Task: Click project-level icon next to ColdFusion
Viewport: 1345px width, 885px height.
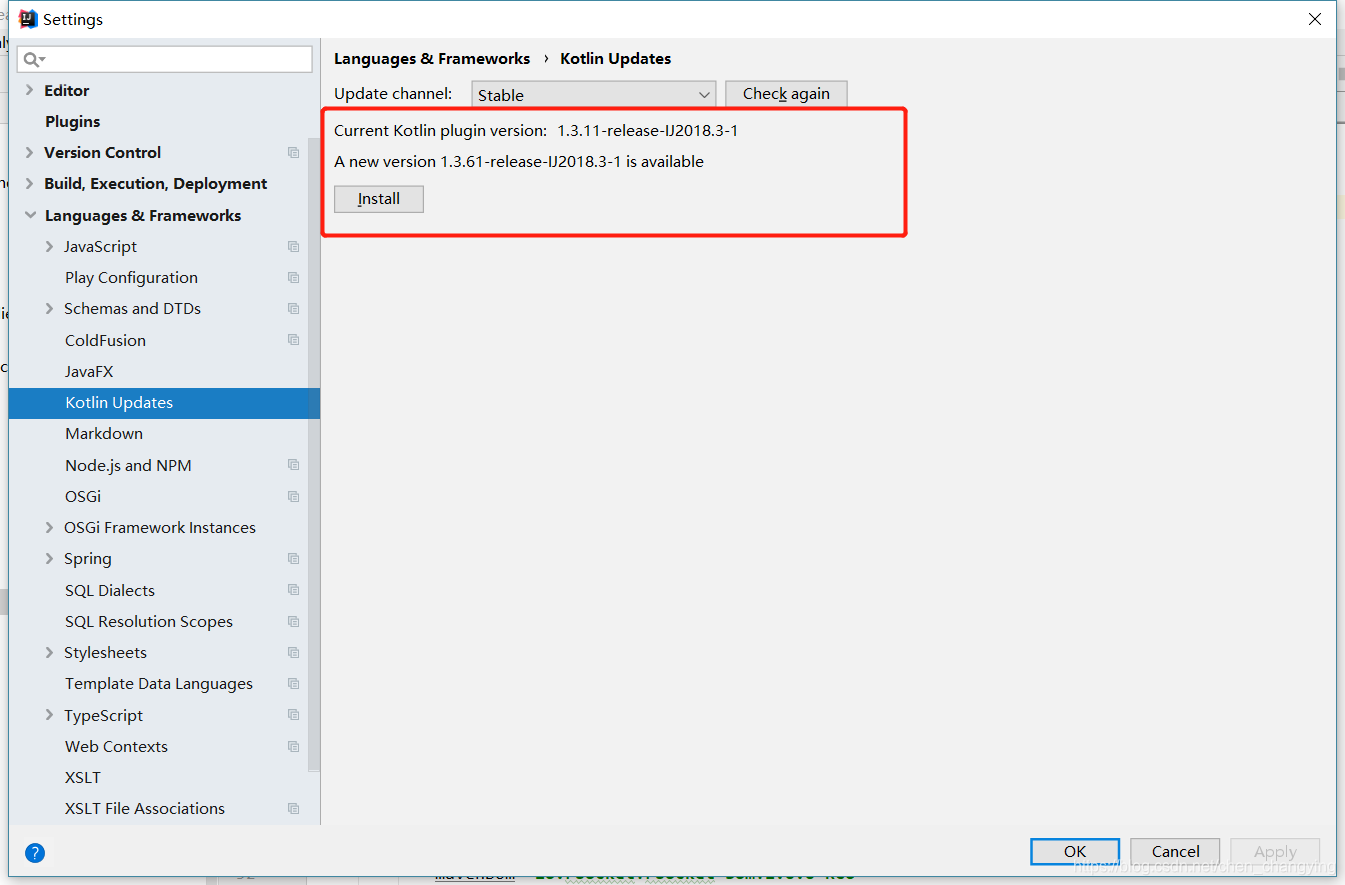Action: point(293,340)
